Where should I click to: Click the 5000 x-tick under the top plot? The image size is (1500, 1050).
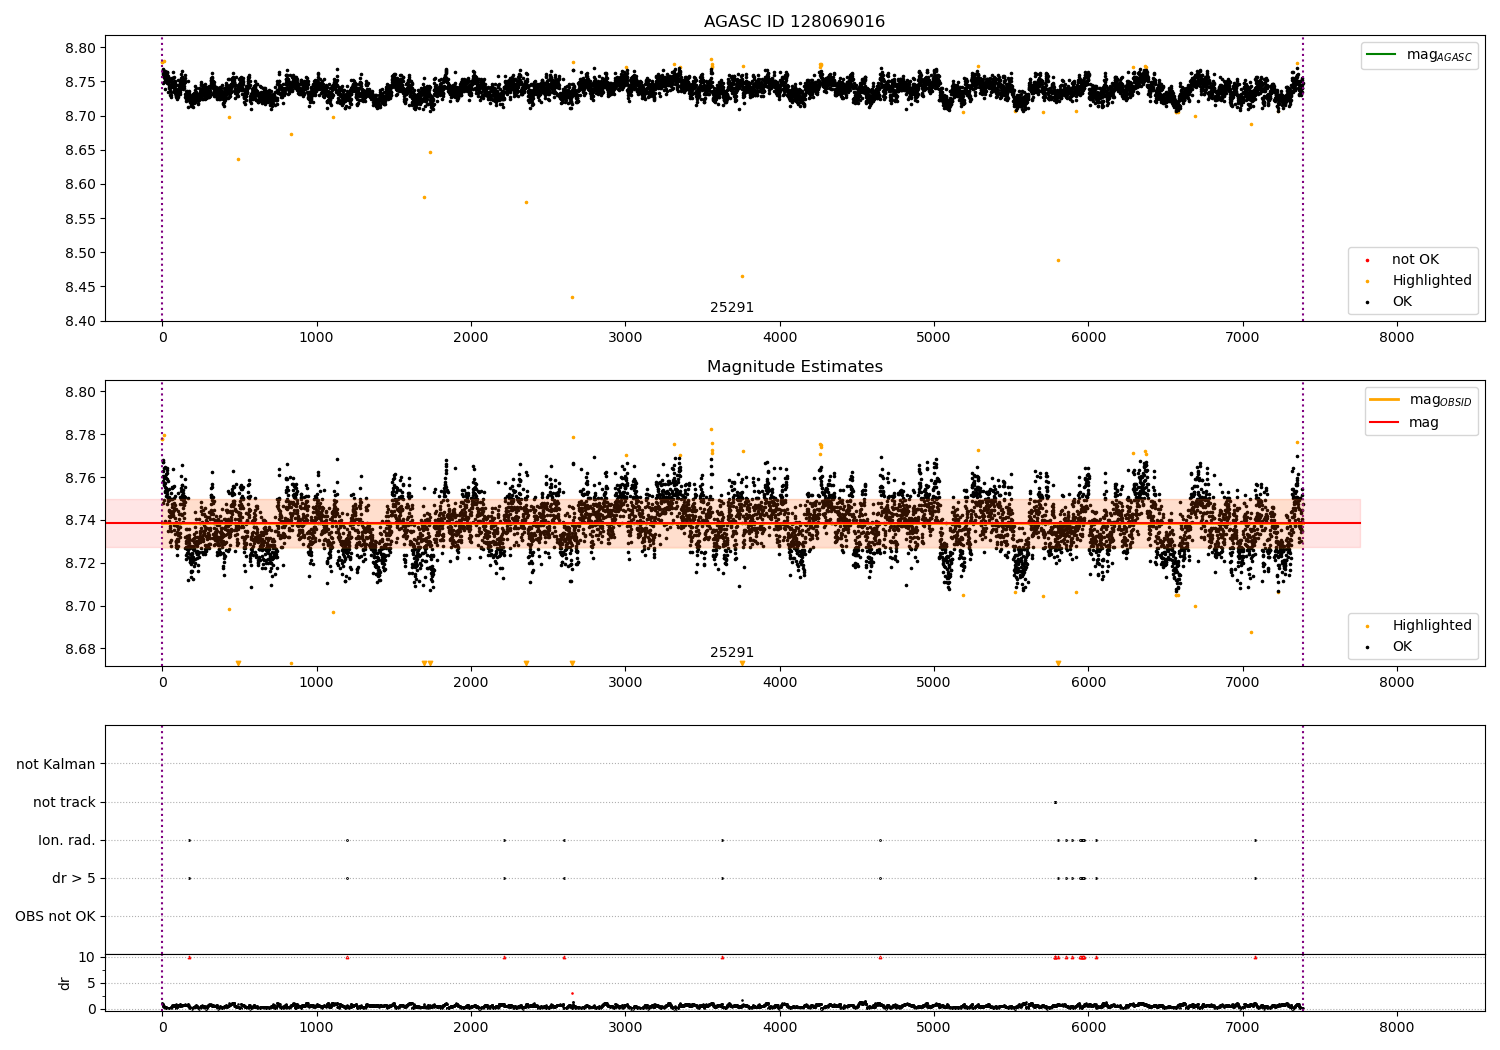coord(934,338)
